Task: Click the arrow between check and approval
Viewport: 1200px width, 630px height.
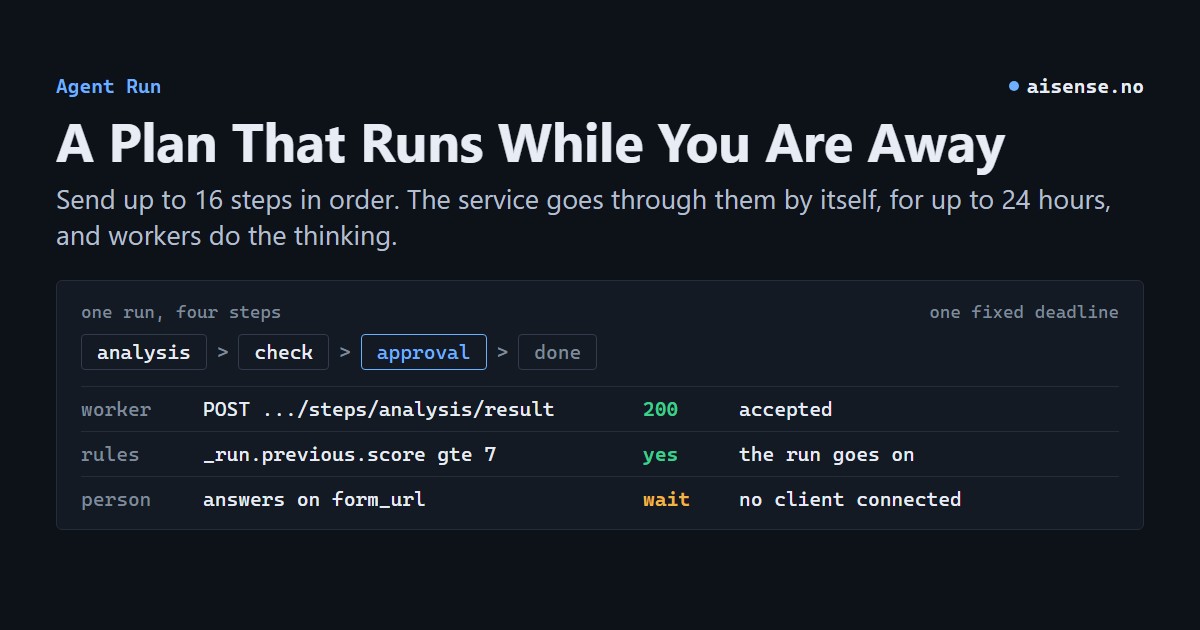Action: [x=345, y=352]
